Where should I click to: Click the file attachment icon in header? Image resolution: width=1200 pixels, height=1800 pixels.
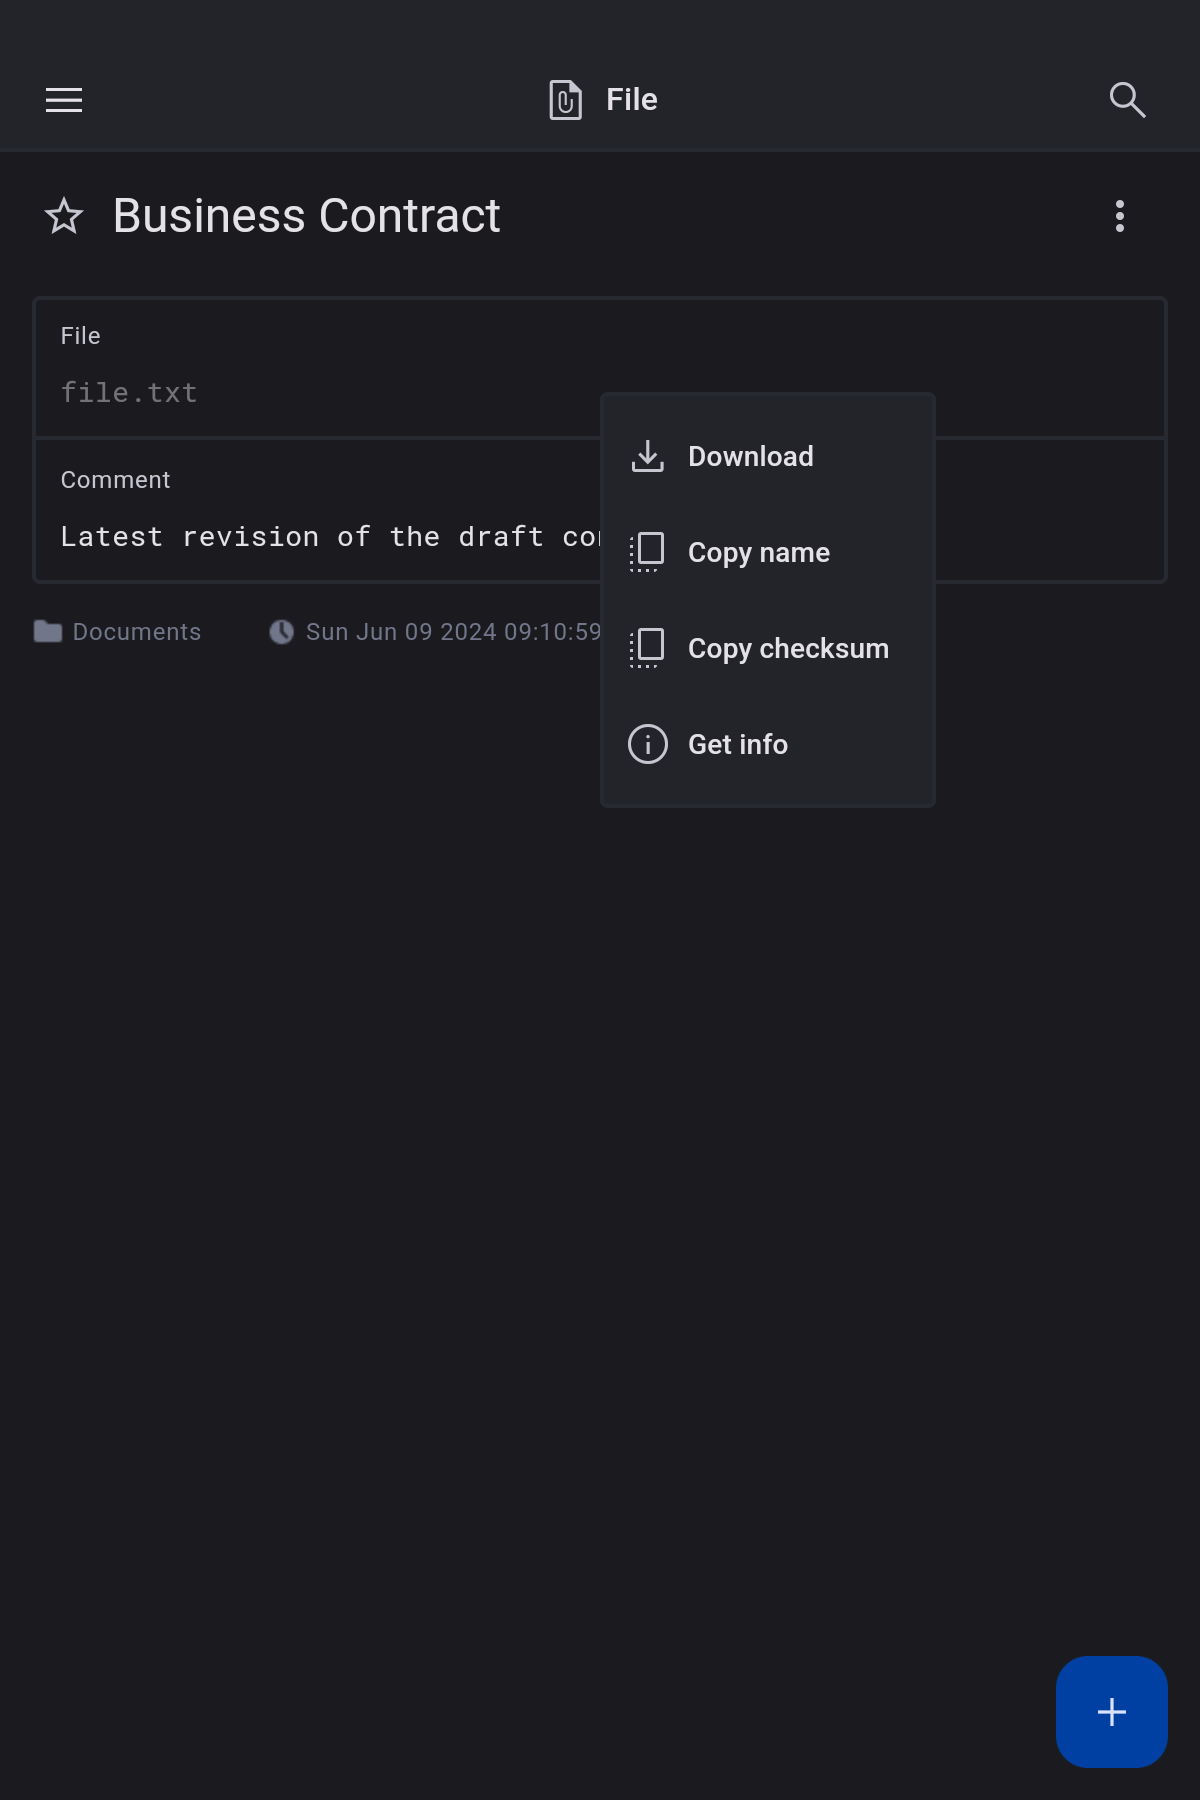565,100
